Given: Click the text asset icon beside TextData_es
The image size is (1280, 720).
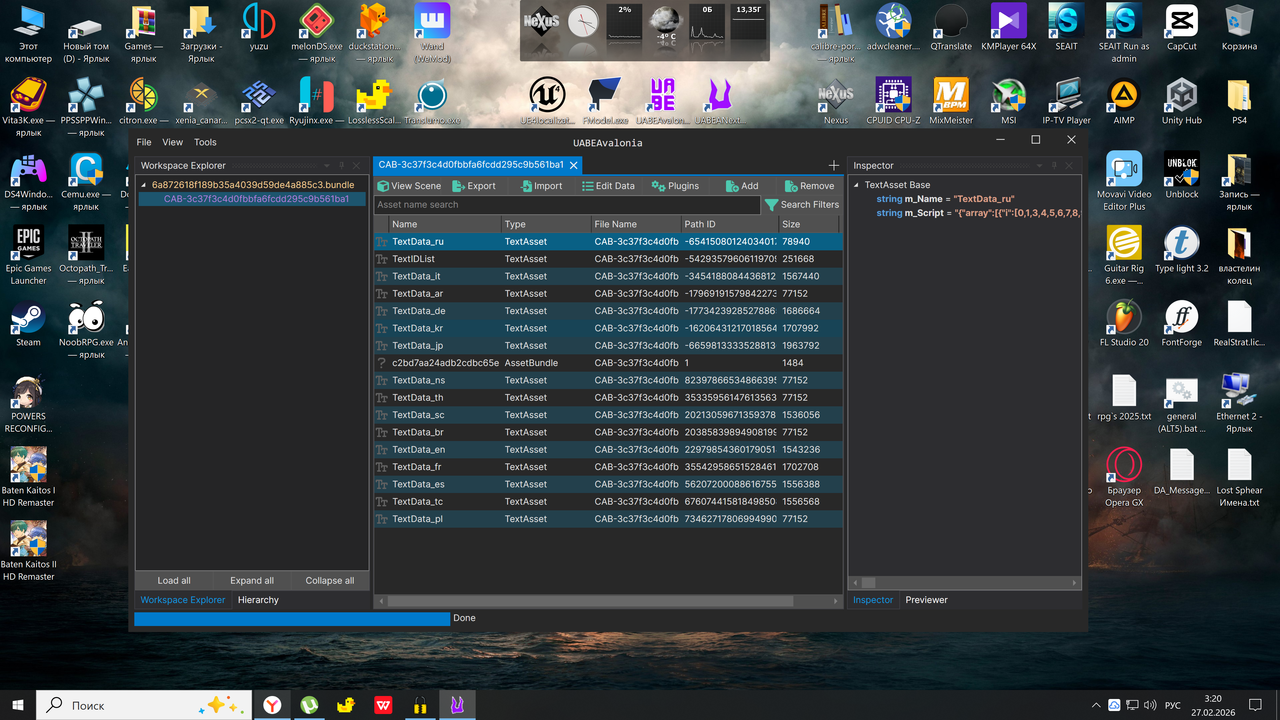Looking at the screenshot, I should (x=381, y=484).
